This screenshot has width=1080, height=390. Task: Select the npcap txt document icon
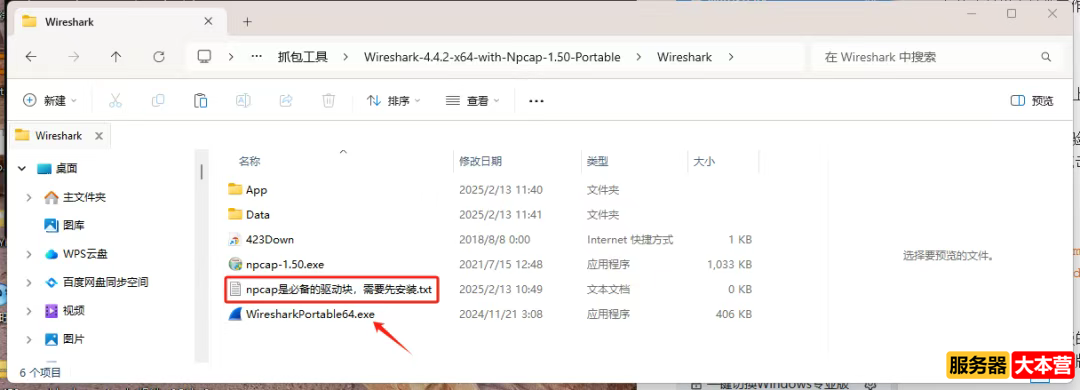[x=236, y=289]
